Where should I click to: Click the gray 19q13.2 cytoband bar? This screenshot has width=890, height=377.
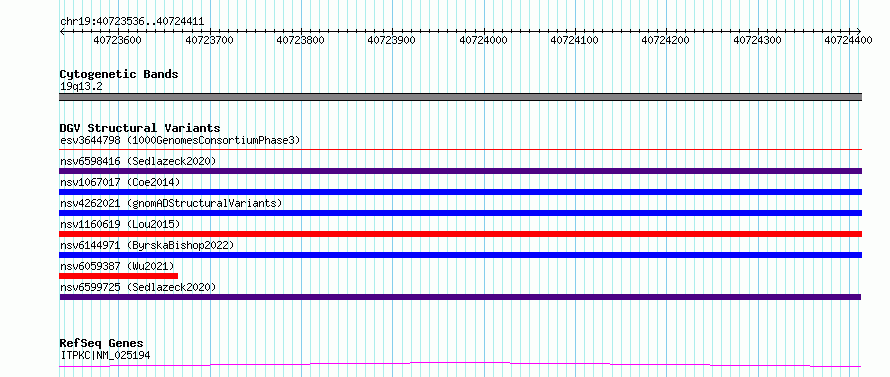pyautogui.click(x=460, y=97)
